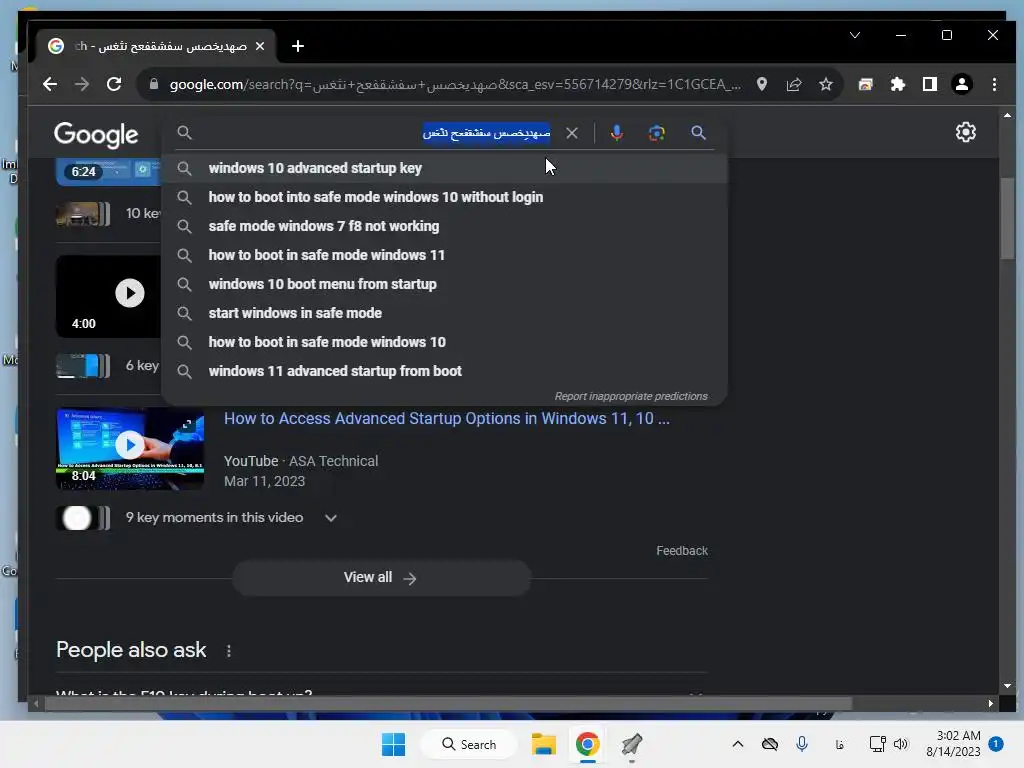Click the View all button

381,578
